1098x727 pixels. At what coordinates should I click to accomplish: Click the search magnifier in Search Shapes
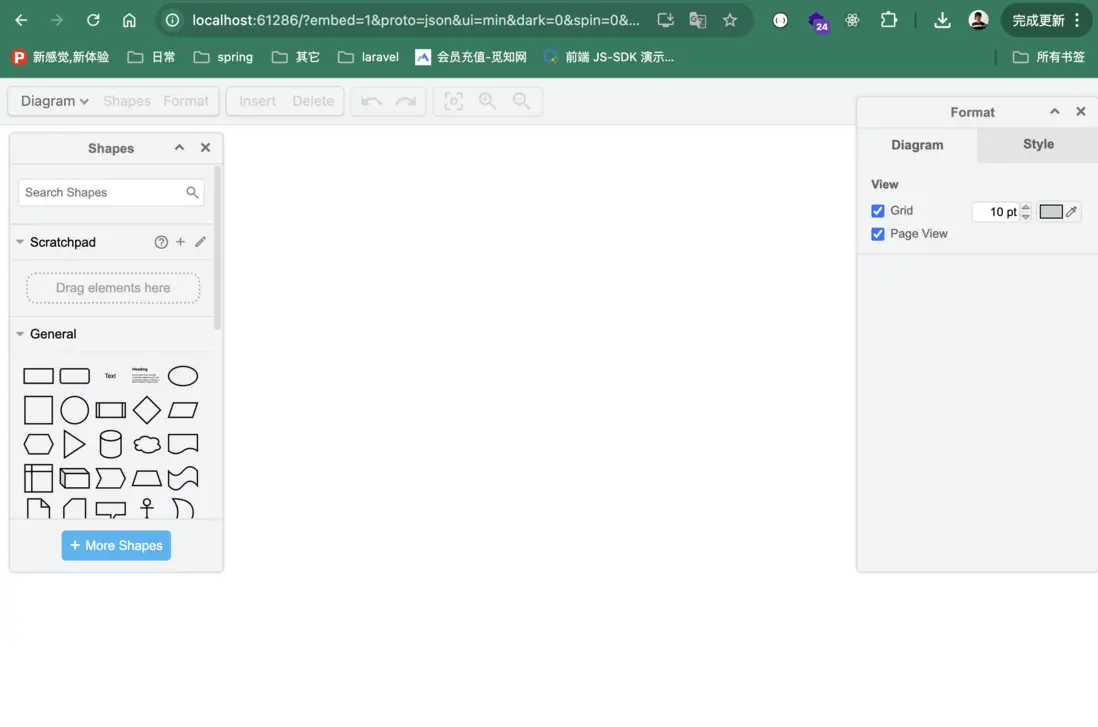point(192,192)
